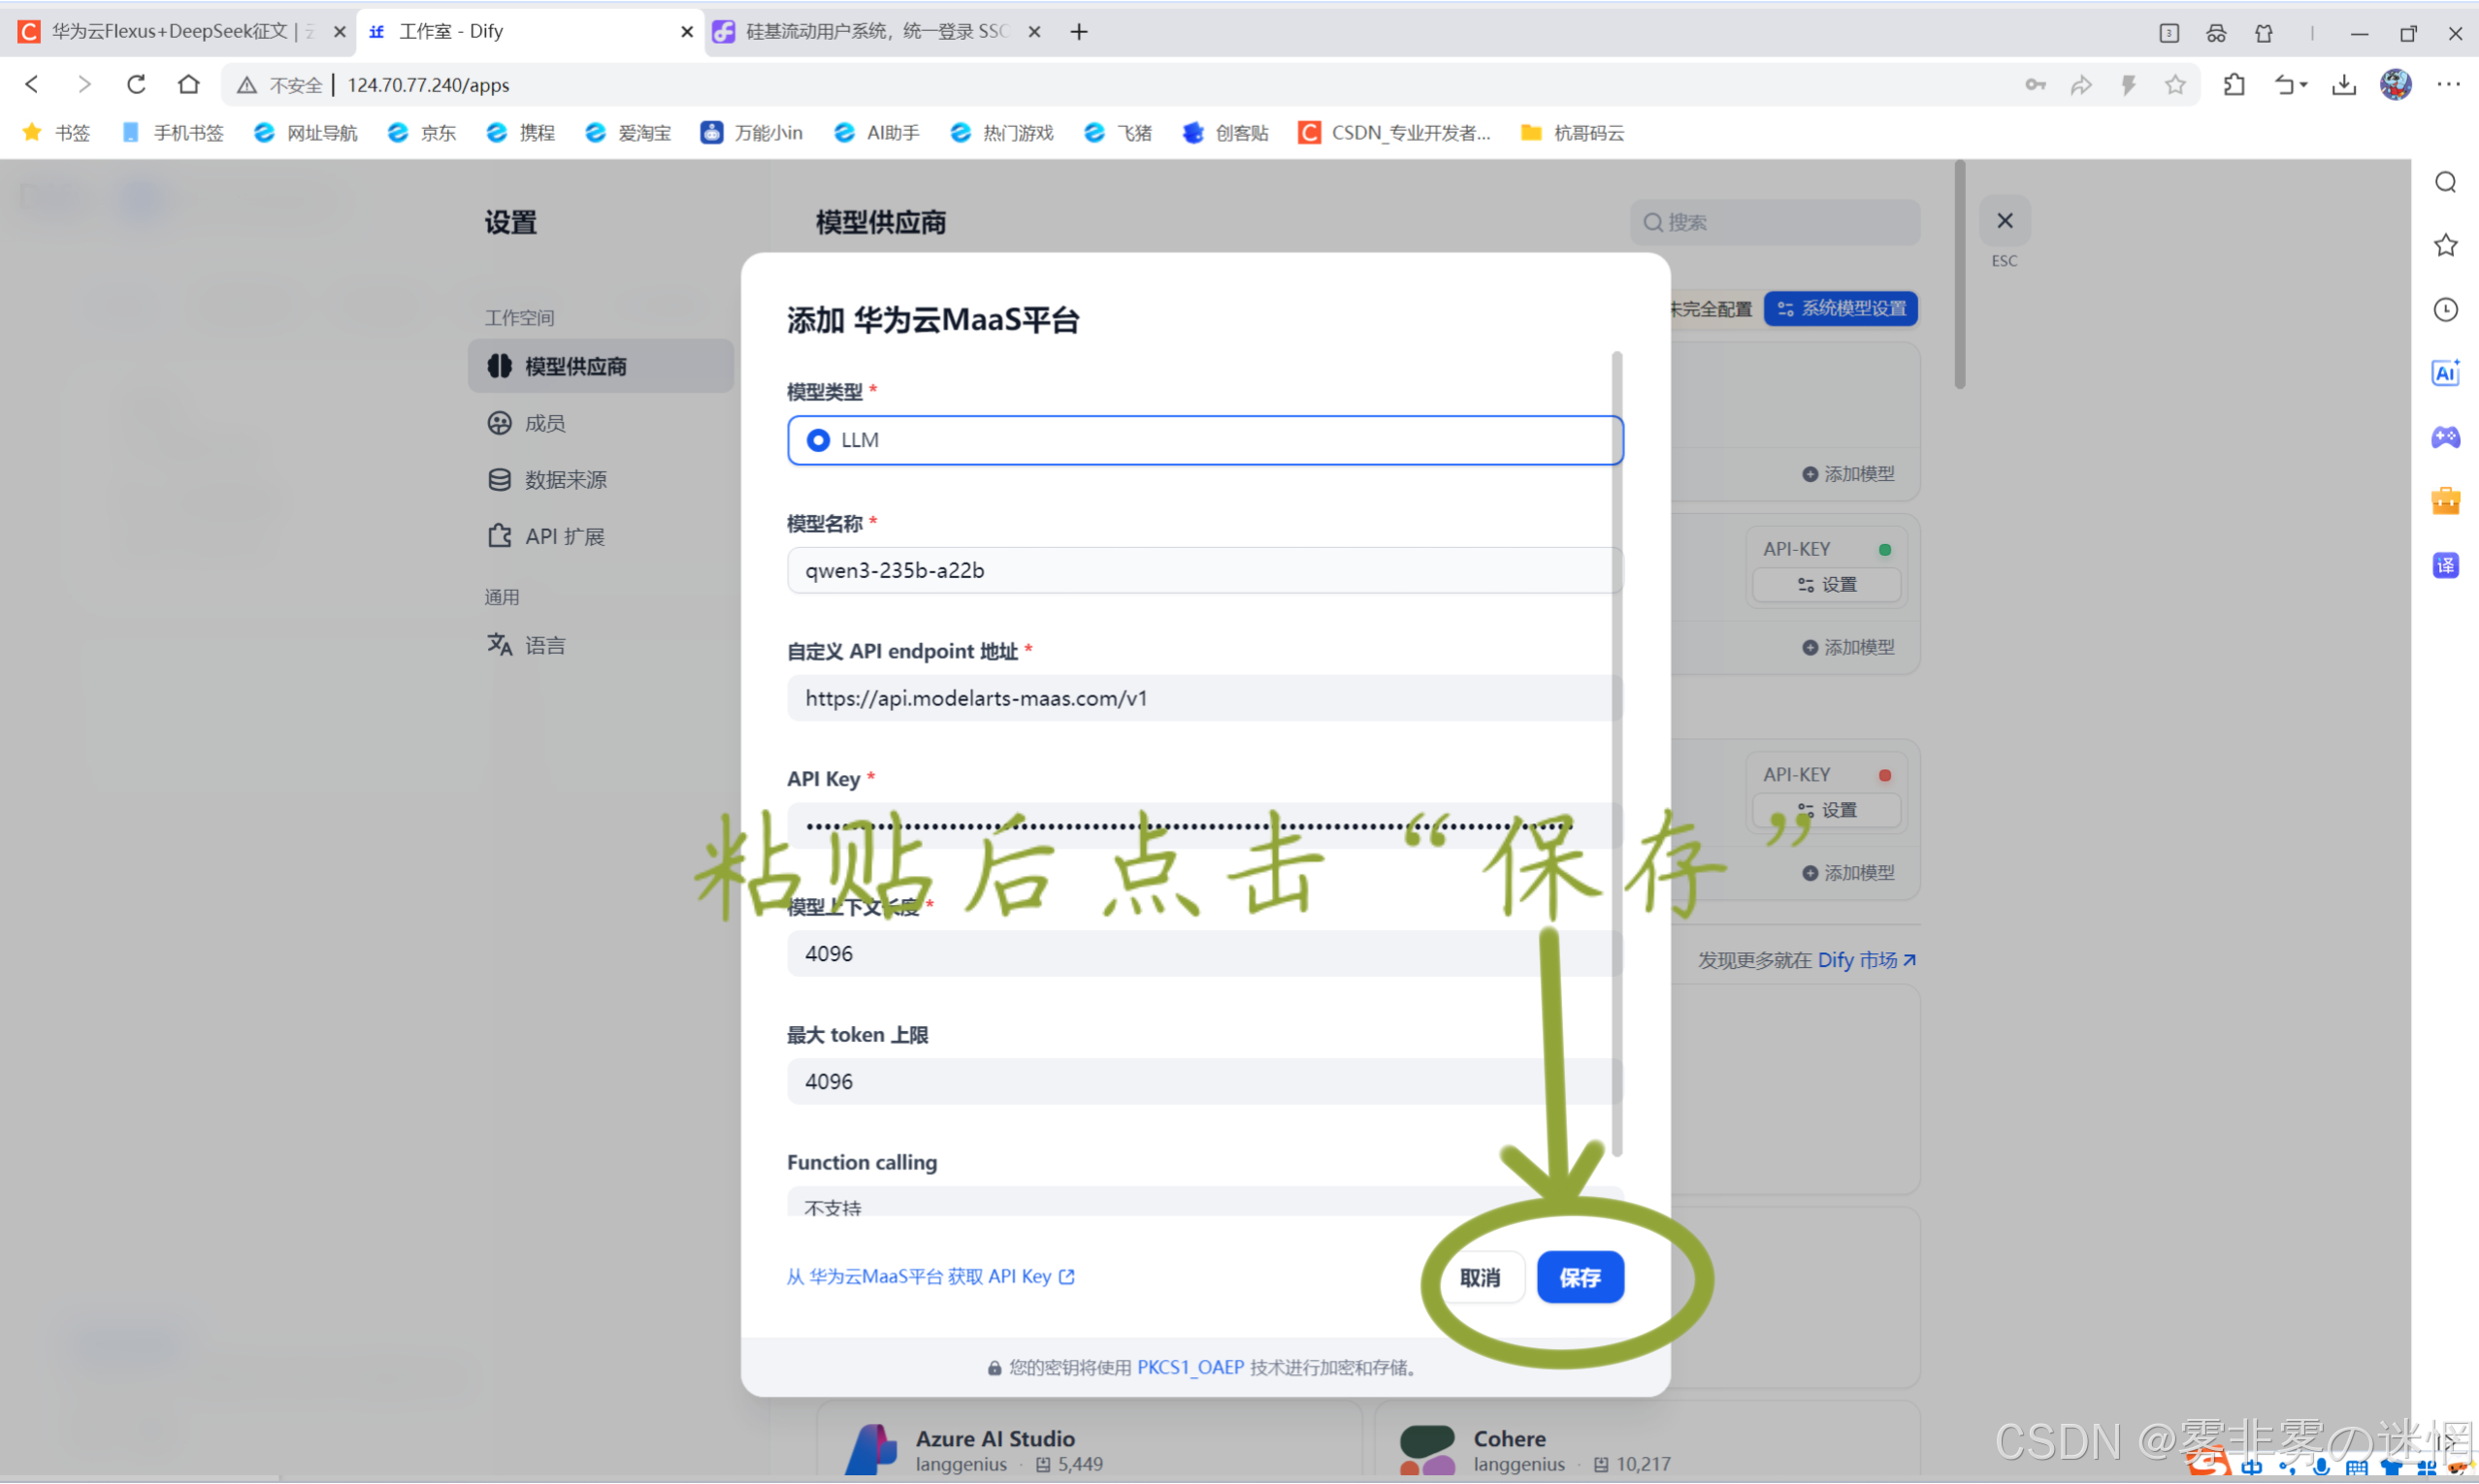Bookmark this page with star icon
Screen dimensions: 2479x1484
point(2175,85)
